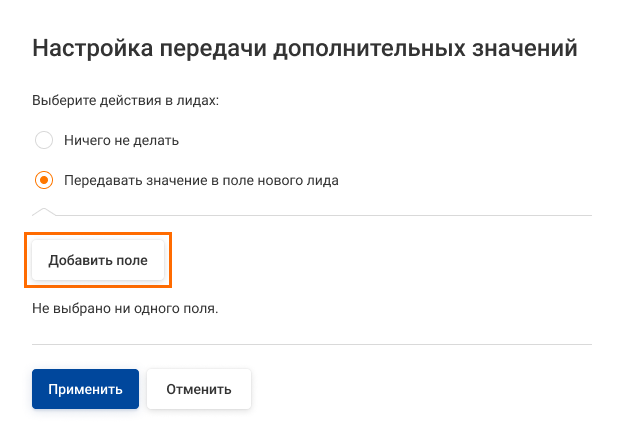Click the "Выберите действия в лидах:" prompt text
The height and width of the screenshot is (441, 624).
point(126,101)
